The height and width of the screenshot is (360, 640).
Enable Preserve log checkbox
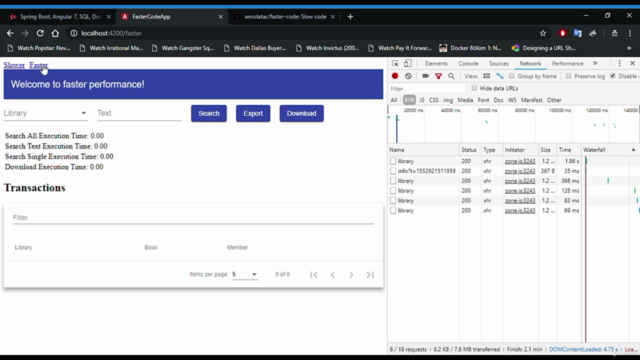pos(569,76)
